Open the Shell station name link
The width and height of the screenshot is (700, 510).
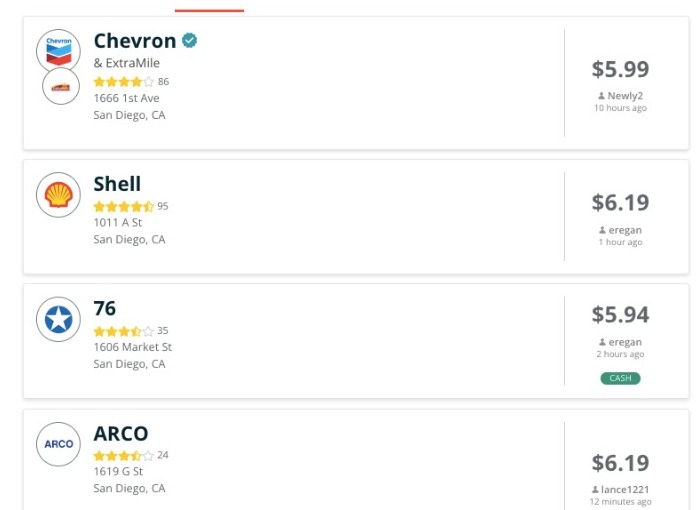(117, 184)
